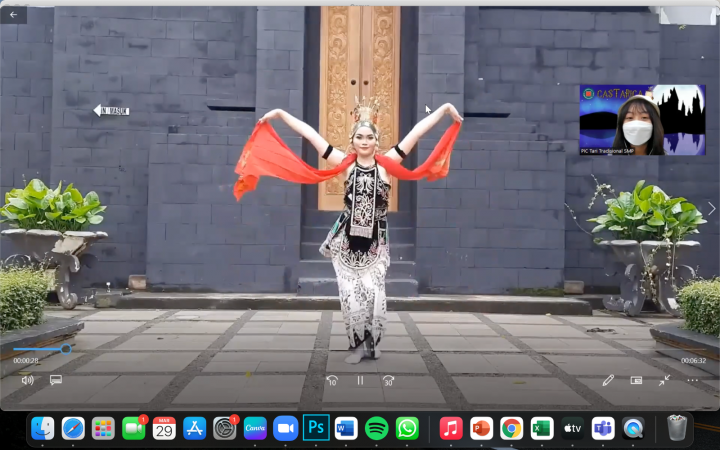Exit full screen mode
The width and height of the screenshot is (720, 450).
click(664, 380)
